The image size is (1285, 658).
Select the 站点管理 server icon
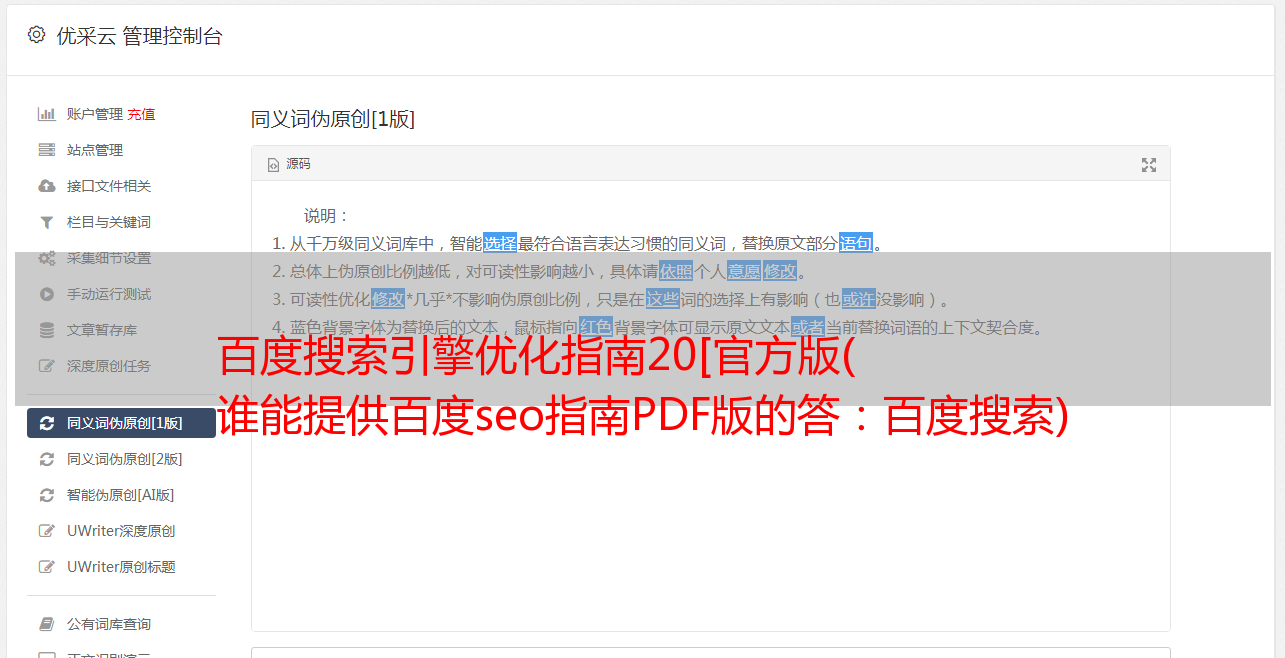pyautogui.click(x=46, y=150)
